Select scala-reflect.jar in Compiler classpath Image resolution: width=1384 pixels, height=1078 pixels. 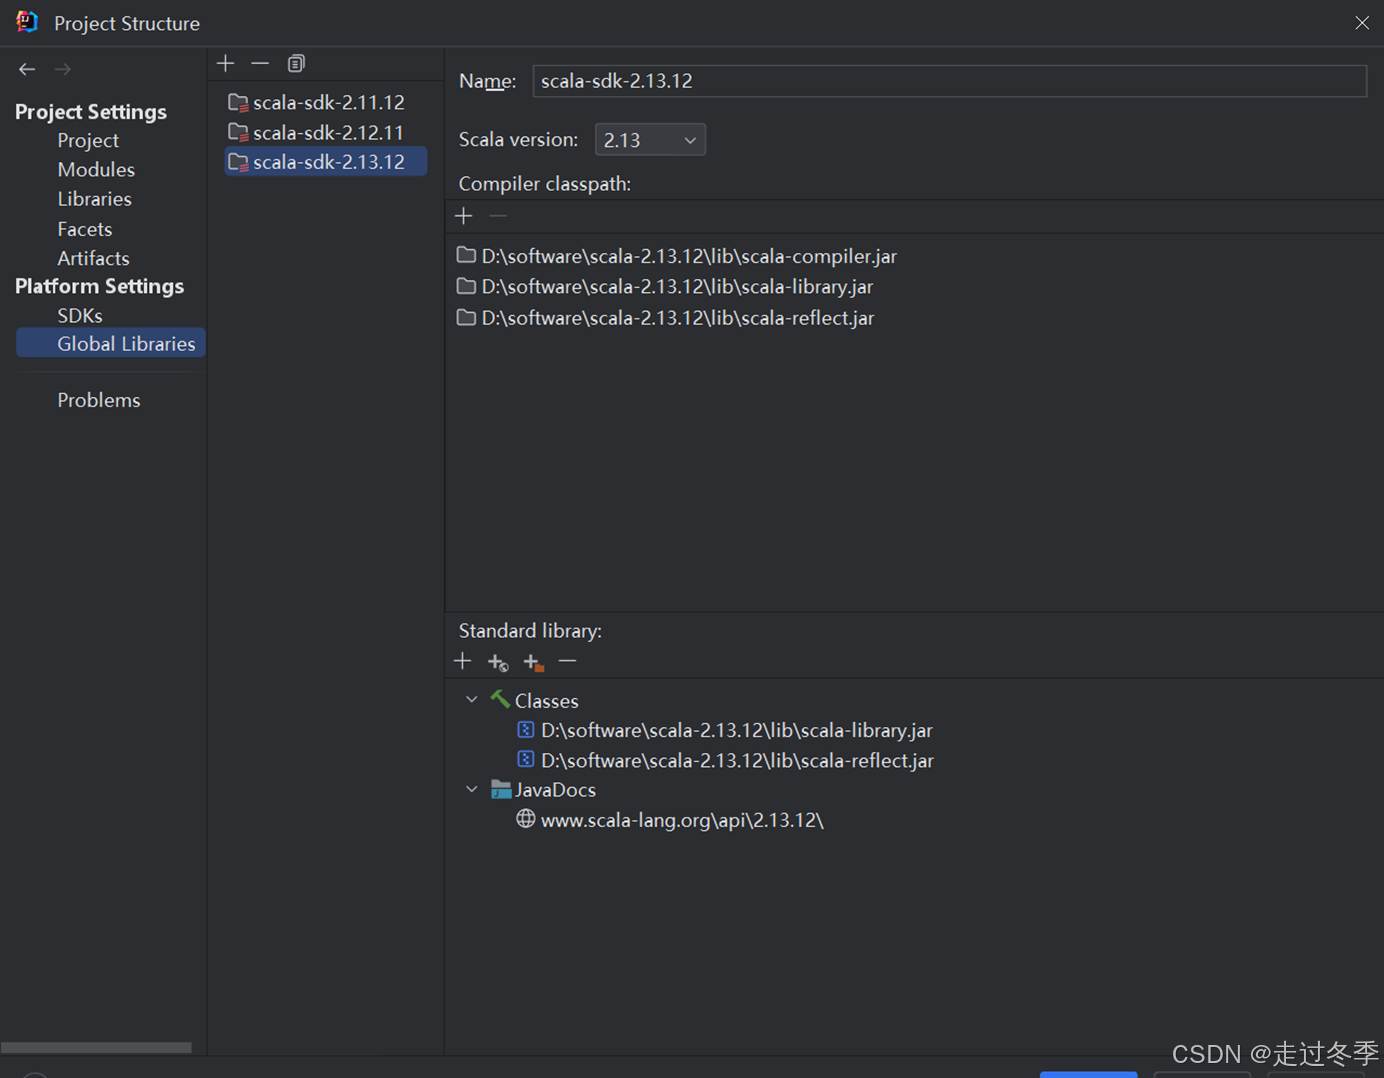point(666,318)
